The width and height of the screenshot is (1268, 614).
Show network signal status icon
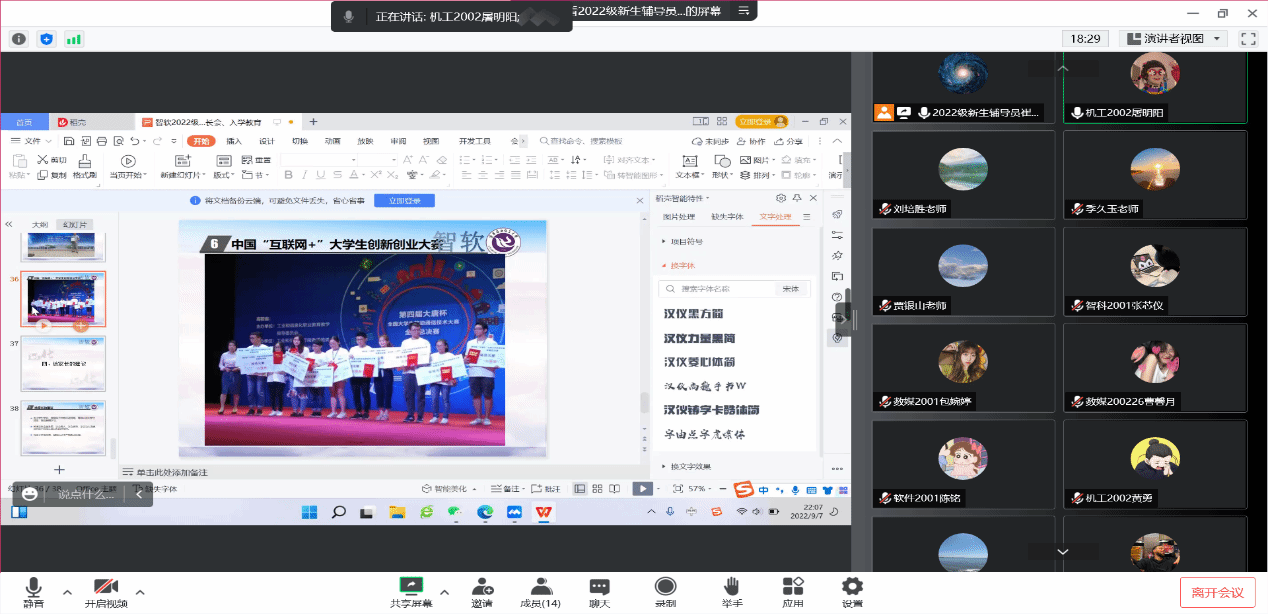(x=74, y=39)
